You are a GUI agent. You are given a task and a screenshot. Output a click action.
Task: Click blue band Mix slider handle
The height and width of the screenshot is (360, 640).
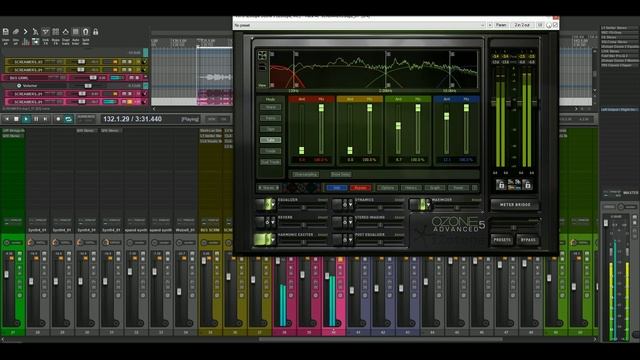pyautogui.click(x=466, y=108)
